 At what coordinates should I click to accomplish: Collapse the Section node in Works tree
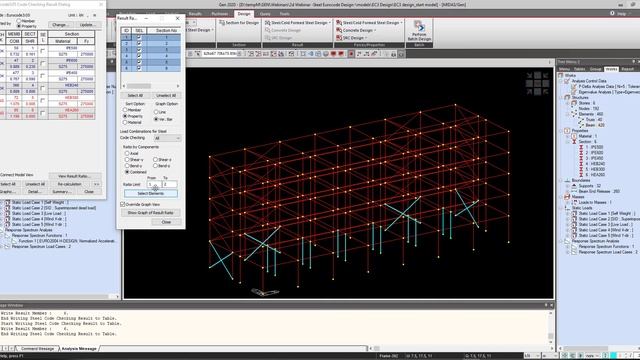568,142
